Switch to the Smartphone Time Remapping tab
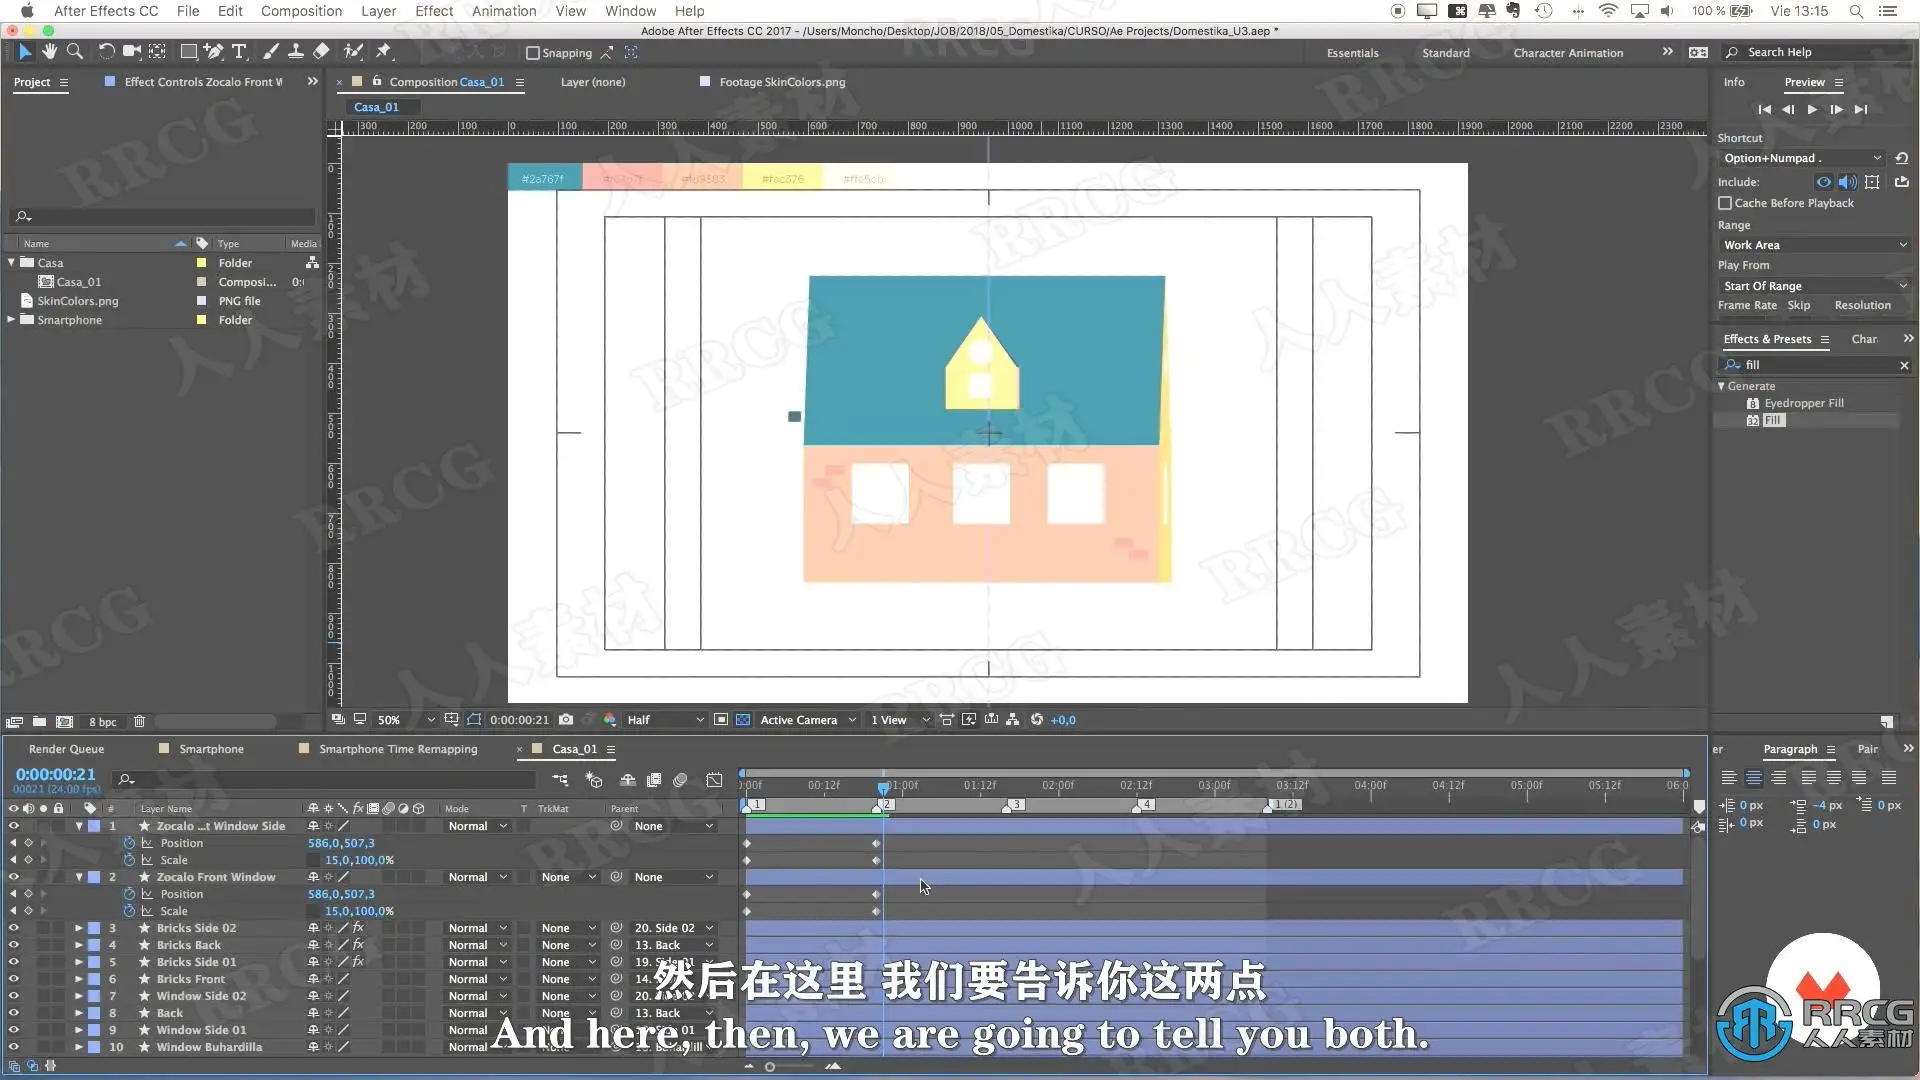 (x=398, y=748)
